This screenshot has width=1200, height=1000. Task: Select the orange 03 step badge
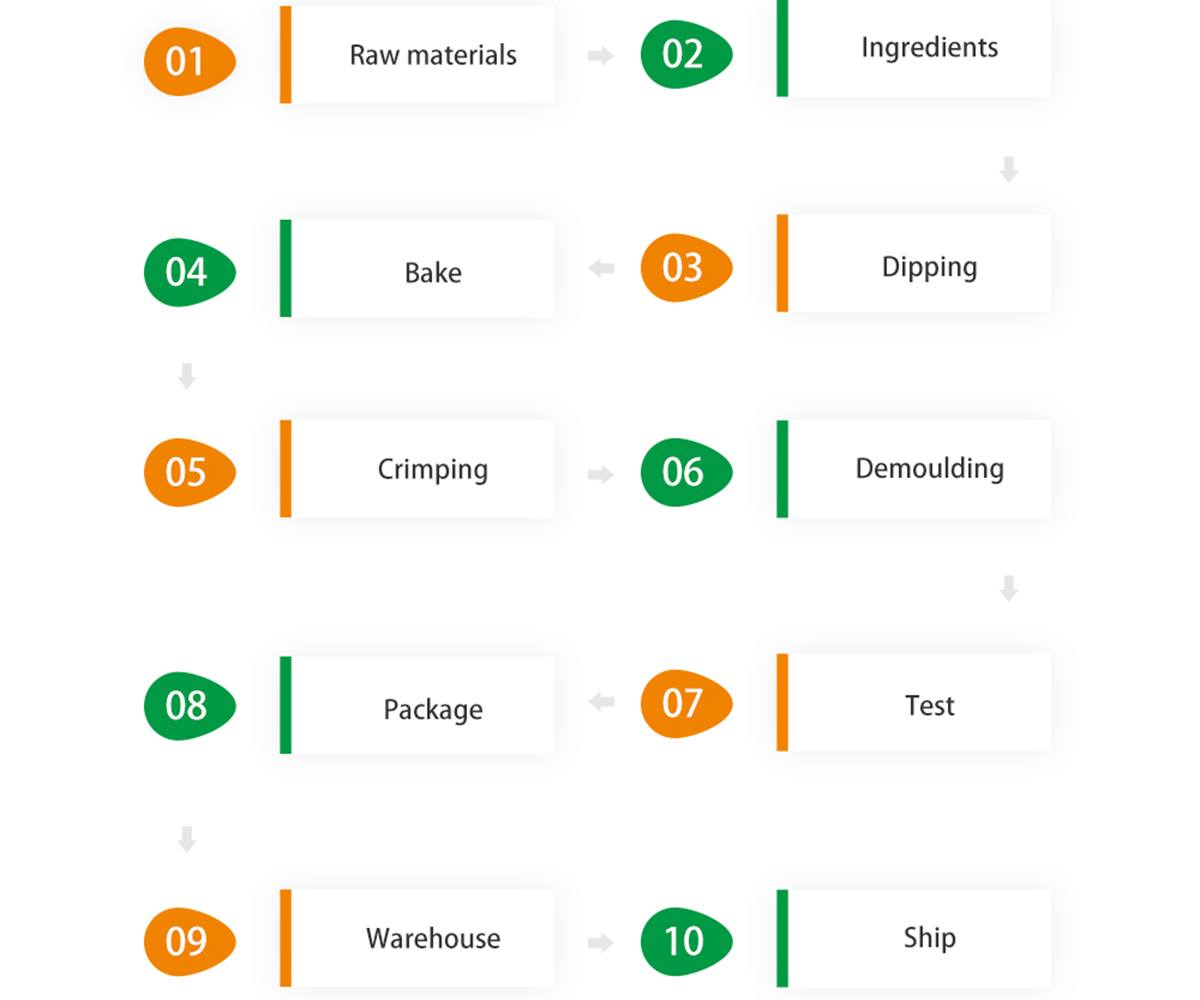(x=686, y=268)
